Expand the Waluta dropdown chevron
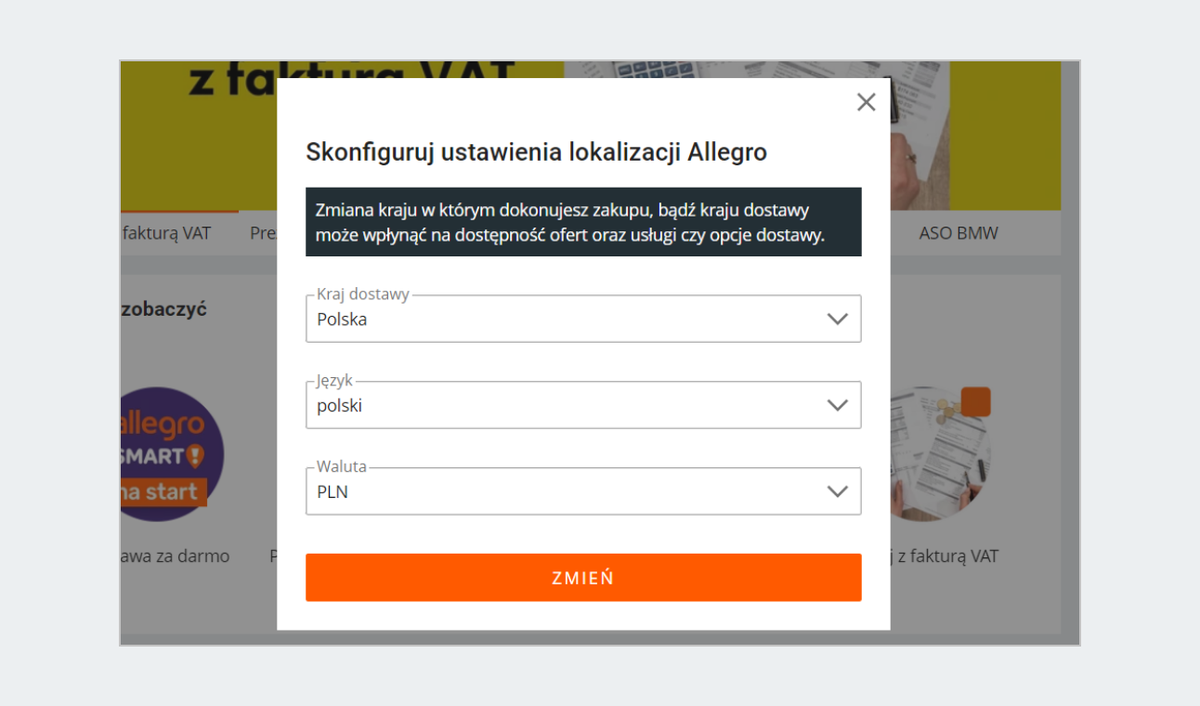 [837, 491]
